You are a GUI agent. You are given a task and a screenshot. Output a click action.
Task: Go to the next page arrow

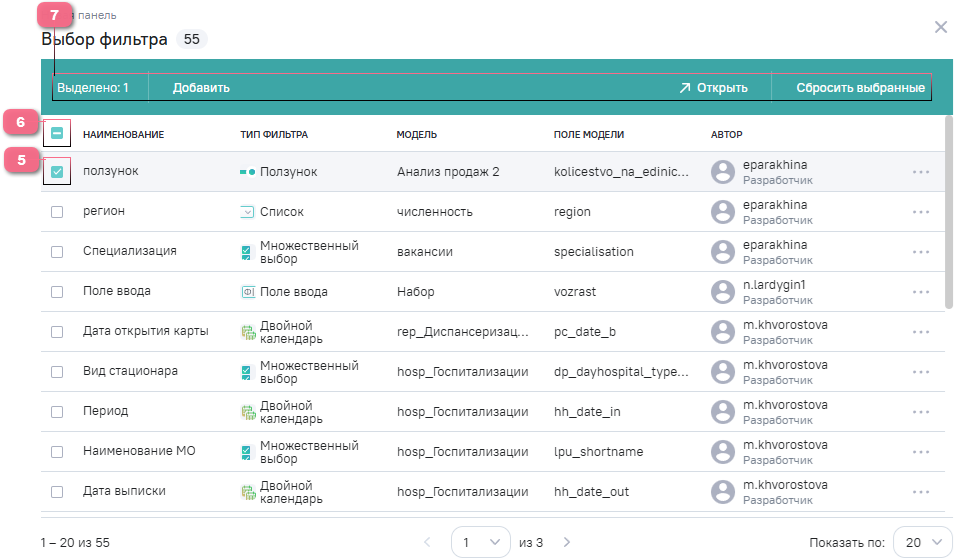[x=567, y=542]
